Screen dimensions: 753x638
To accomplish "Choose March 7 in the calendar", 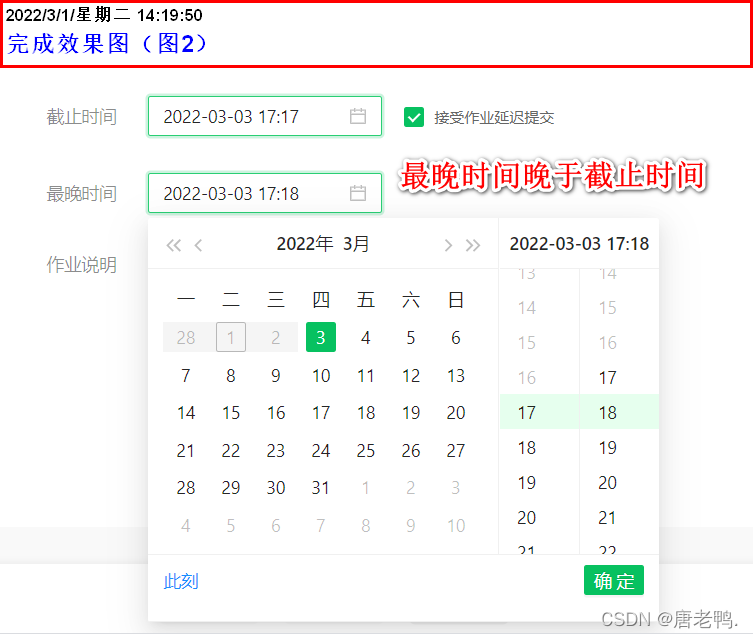I will point(186,375).
